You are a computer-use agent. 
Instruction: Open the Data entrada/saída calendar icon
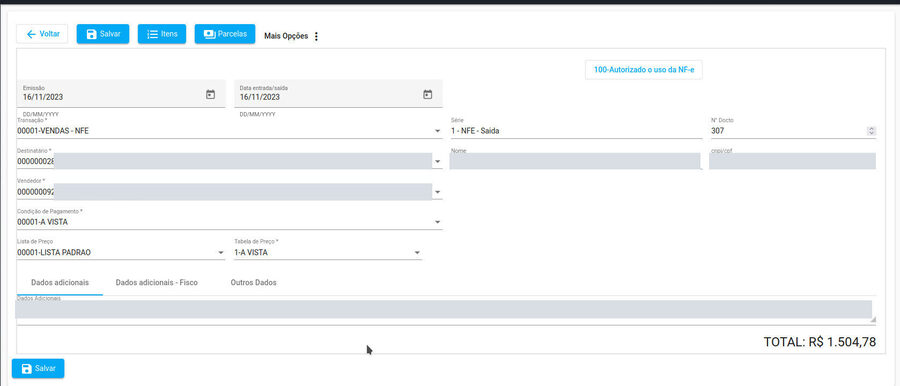coord(427,95)
